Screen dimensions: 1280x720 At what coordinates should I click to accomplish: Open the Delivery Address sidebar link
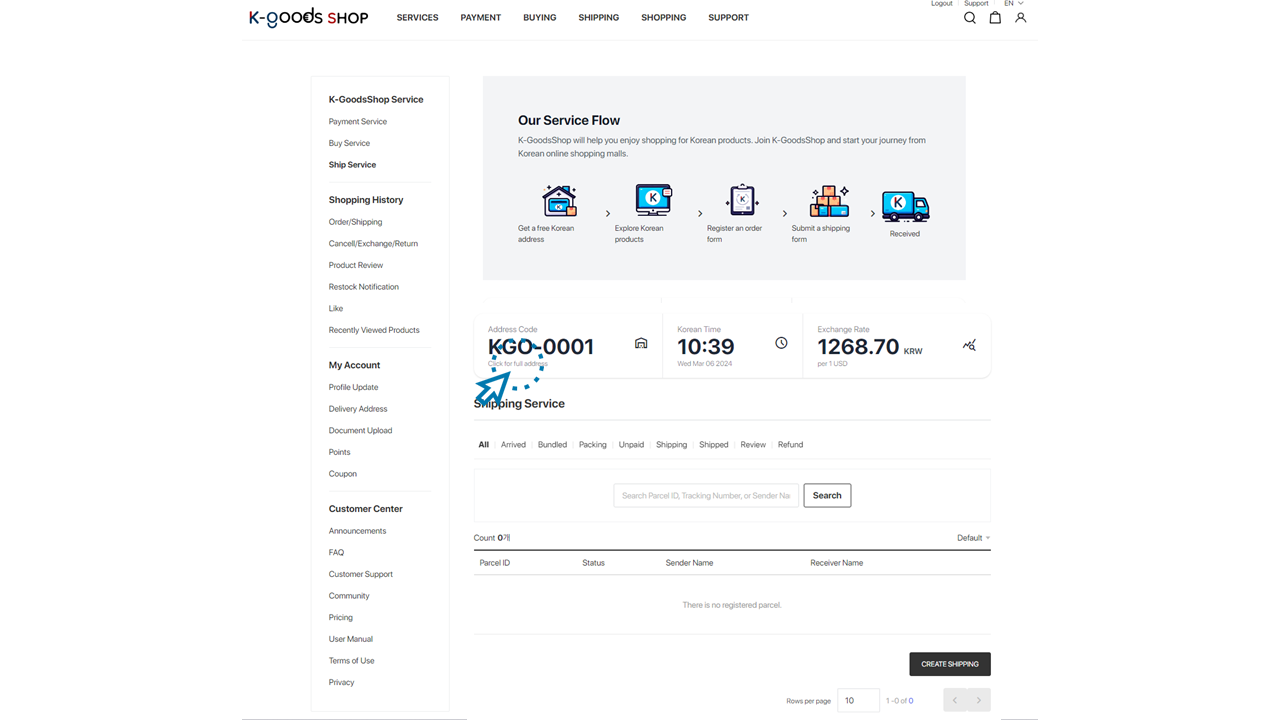coord(357,409)
